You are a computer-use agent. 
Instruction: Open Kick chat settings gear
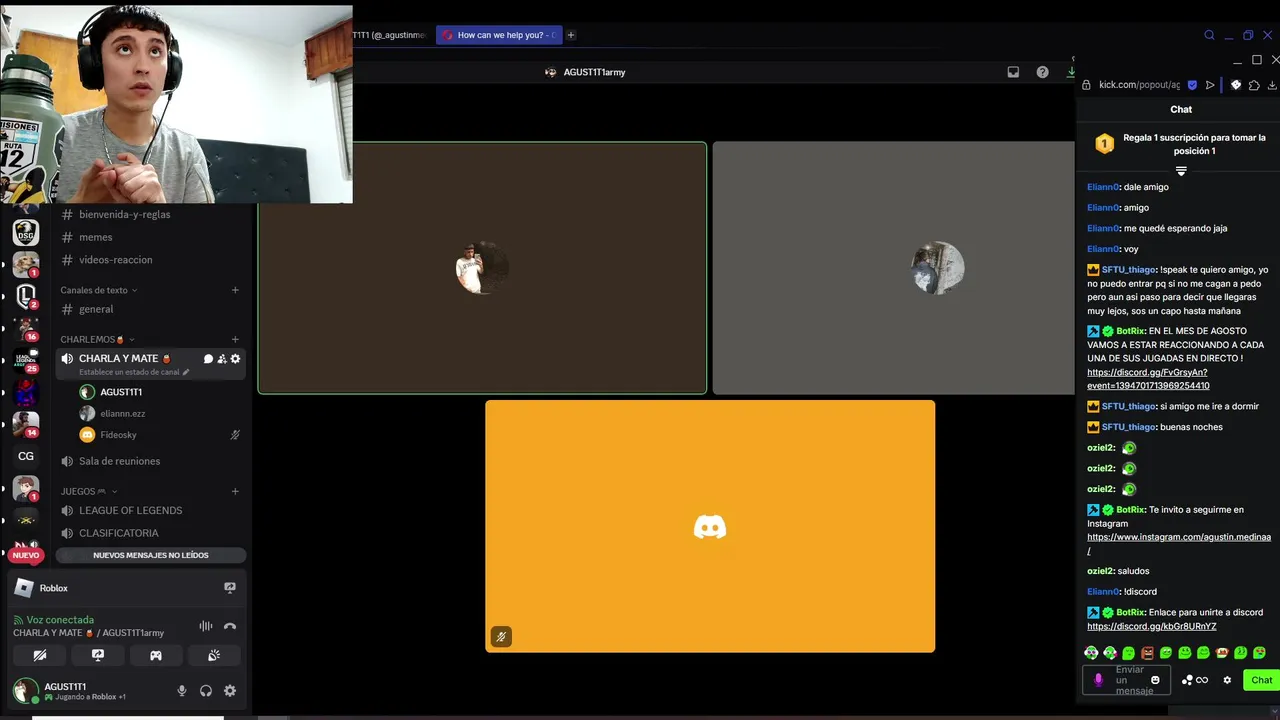[1227, 680]
